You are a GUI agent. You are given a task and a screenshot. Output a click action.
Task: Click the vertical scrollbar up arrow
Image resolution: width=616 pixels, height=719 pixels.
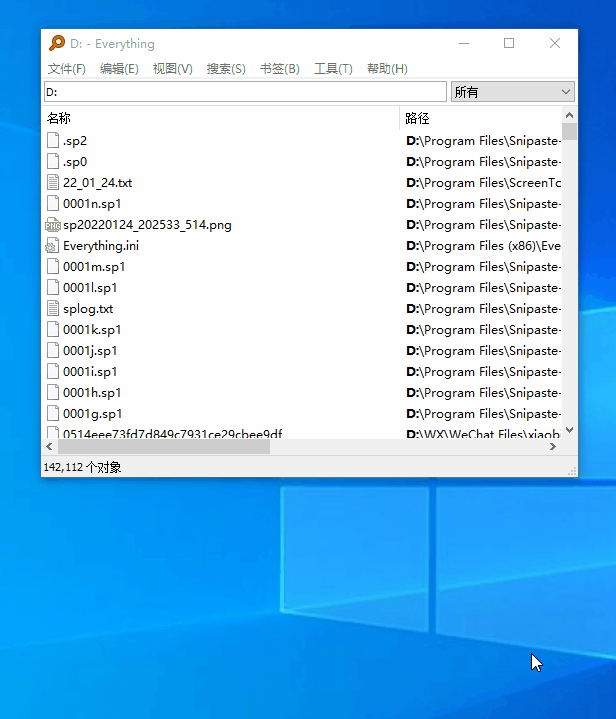[569, 115]
